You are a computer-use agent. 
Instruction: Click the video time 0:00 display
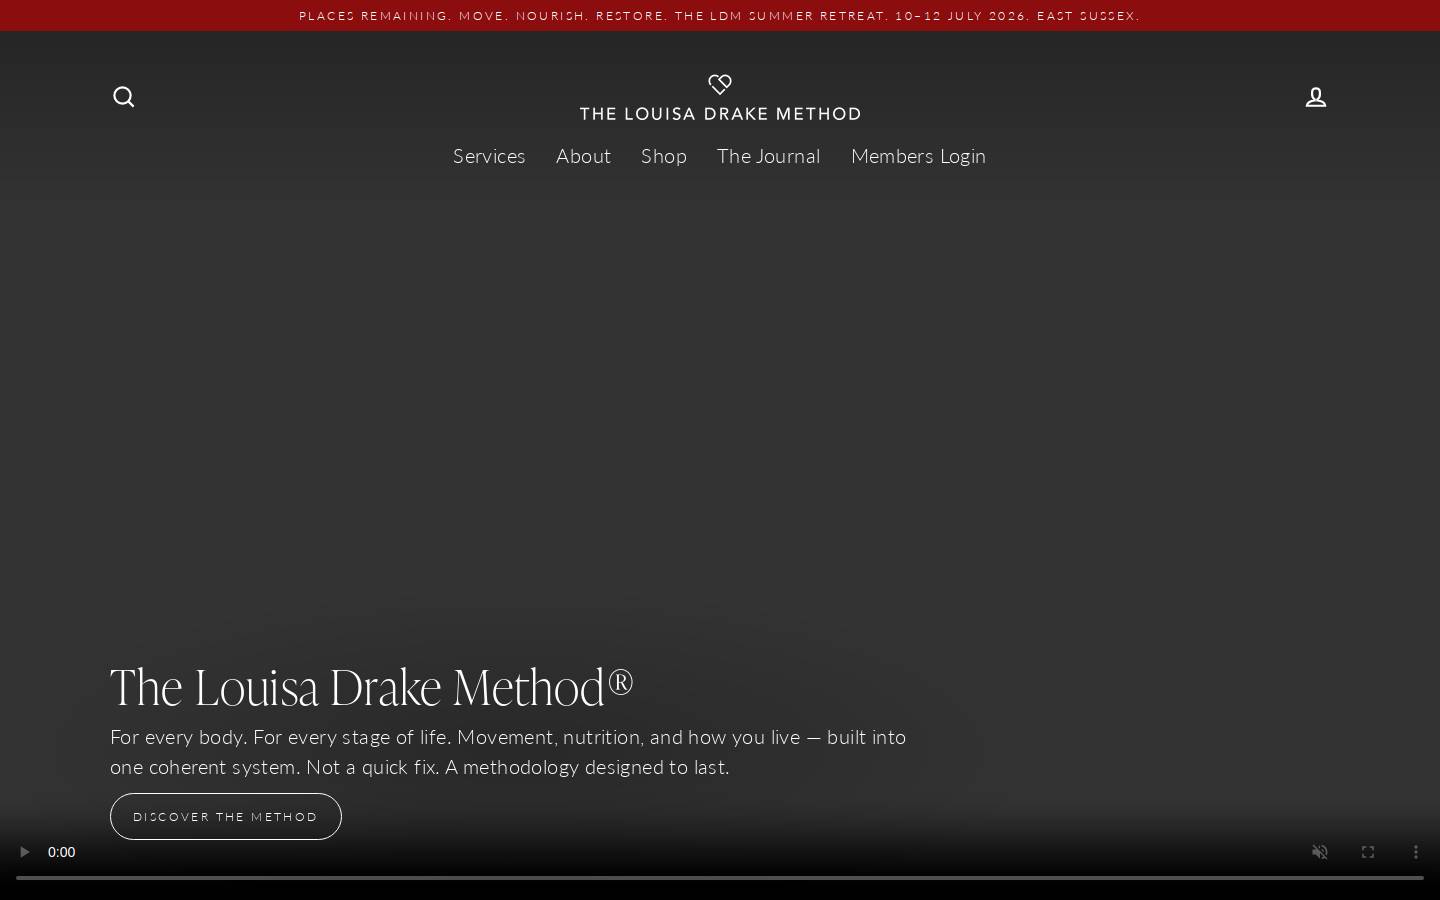[x=62, y=852]
